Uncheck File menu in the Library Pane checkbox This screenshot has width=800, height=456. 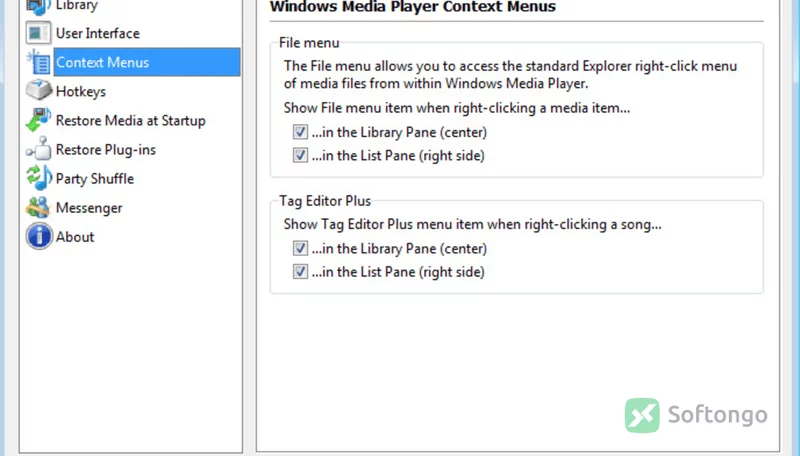[300, 132]
